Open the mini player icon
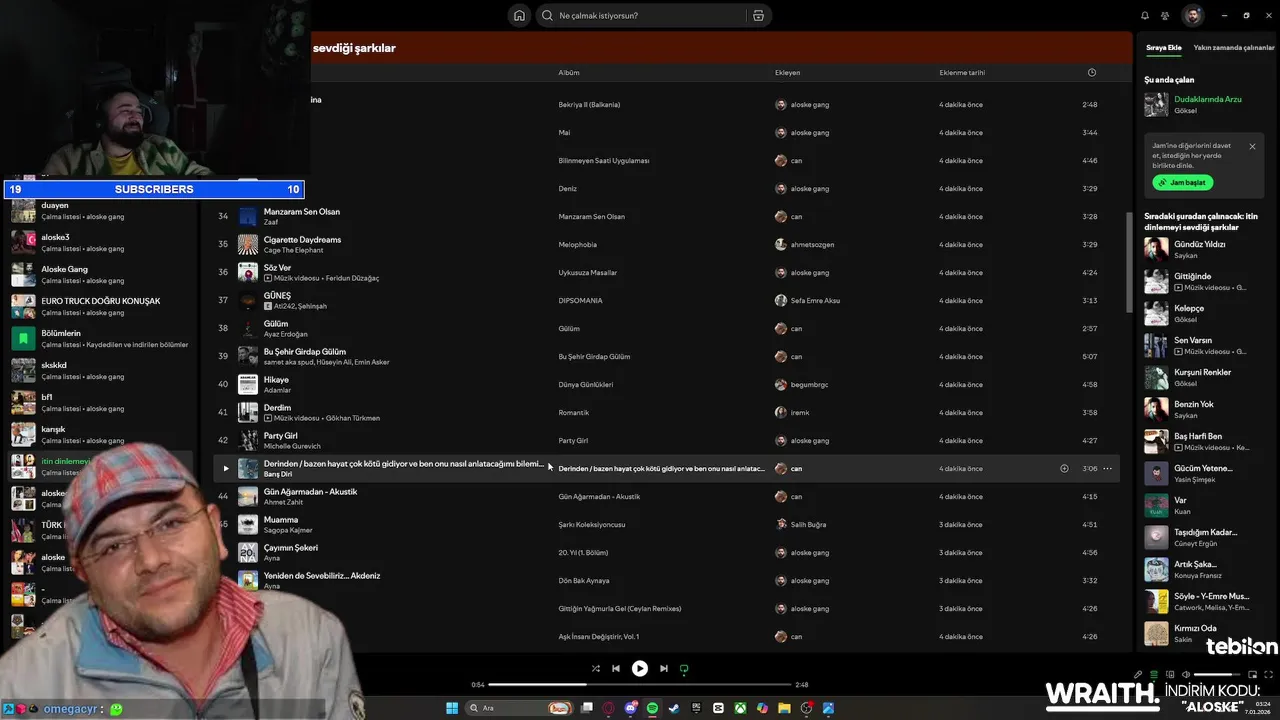The width and height of the screenshot is (1280, 720). [x=1253, y=674]
